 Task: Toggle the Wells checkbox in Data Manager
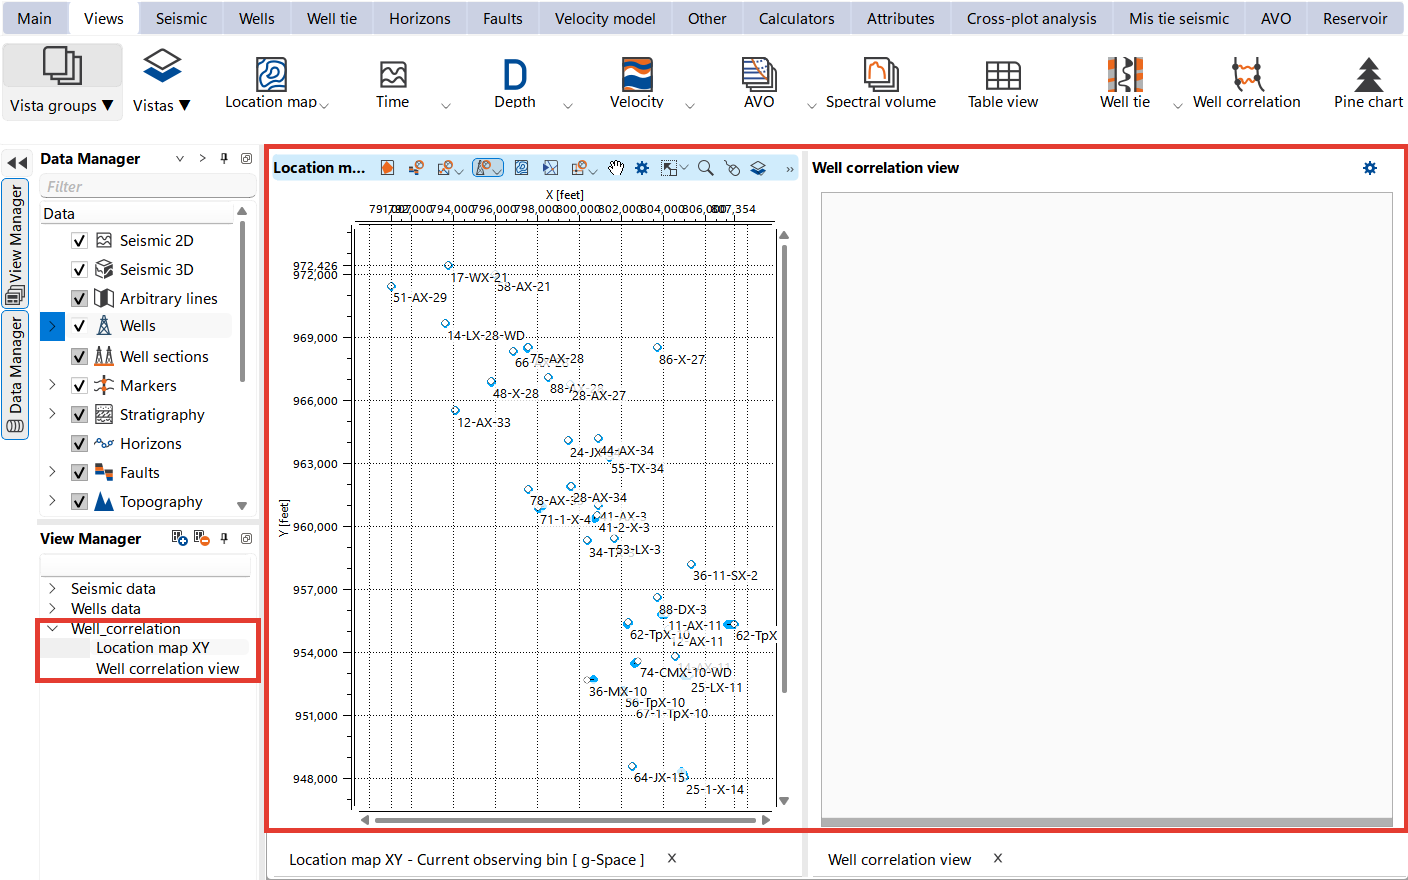[x=78, y=326]
